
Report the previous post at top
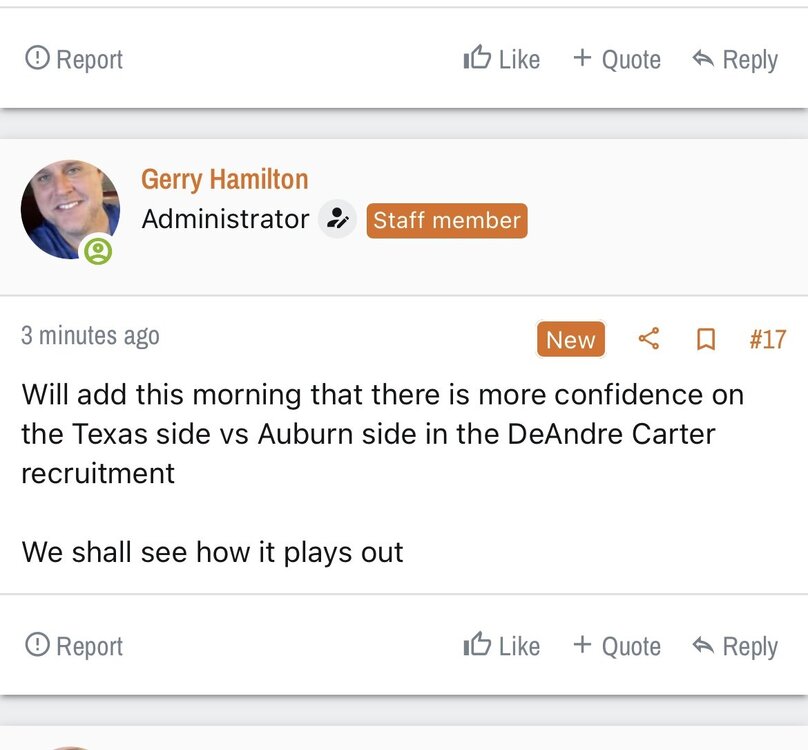point(74,59)
